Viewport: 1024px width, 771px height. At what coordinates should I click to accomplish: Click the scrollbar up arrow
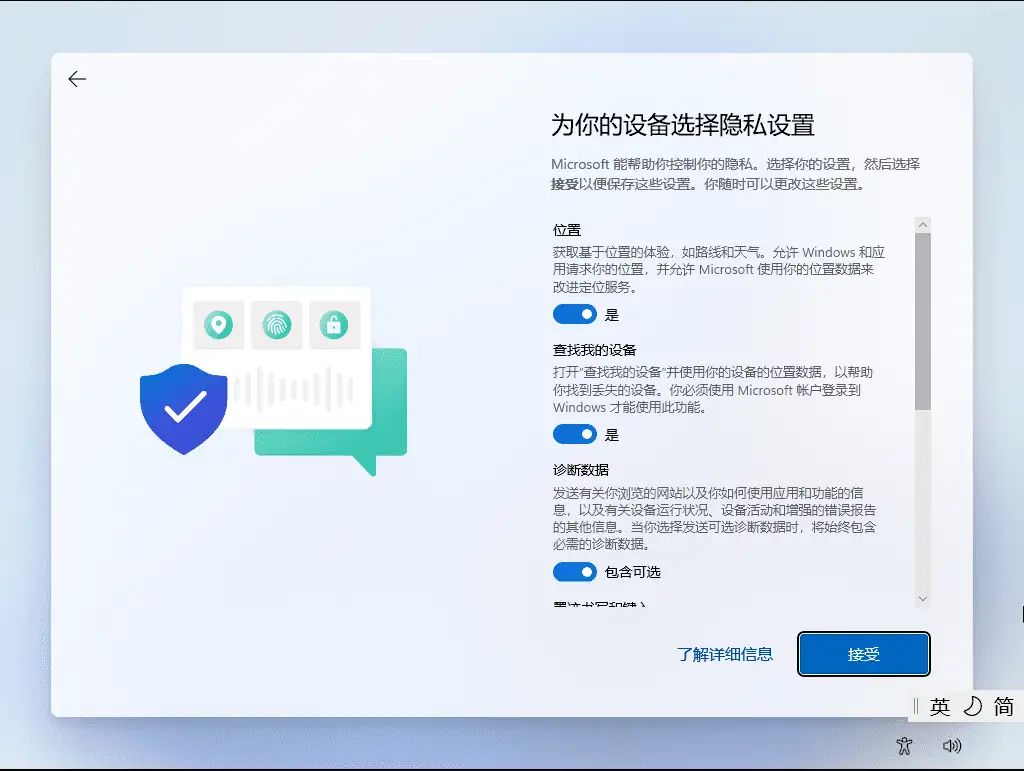point(923,222)
